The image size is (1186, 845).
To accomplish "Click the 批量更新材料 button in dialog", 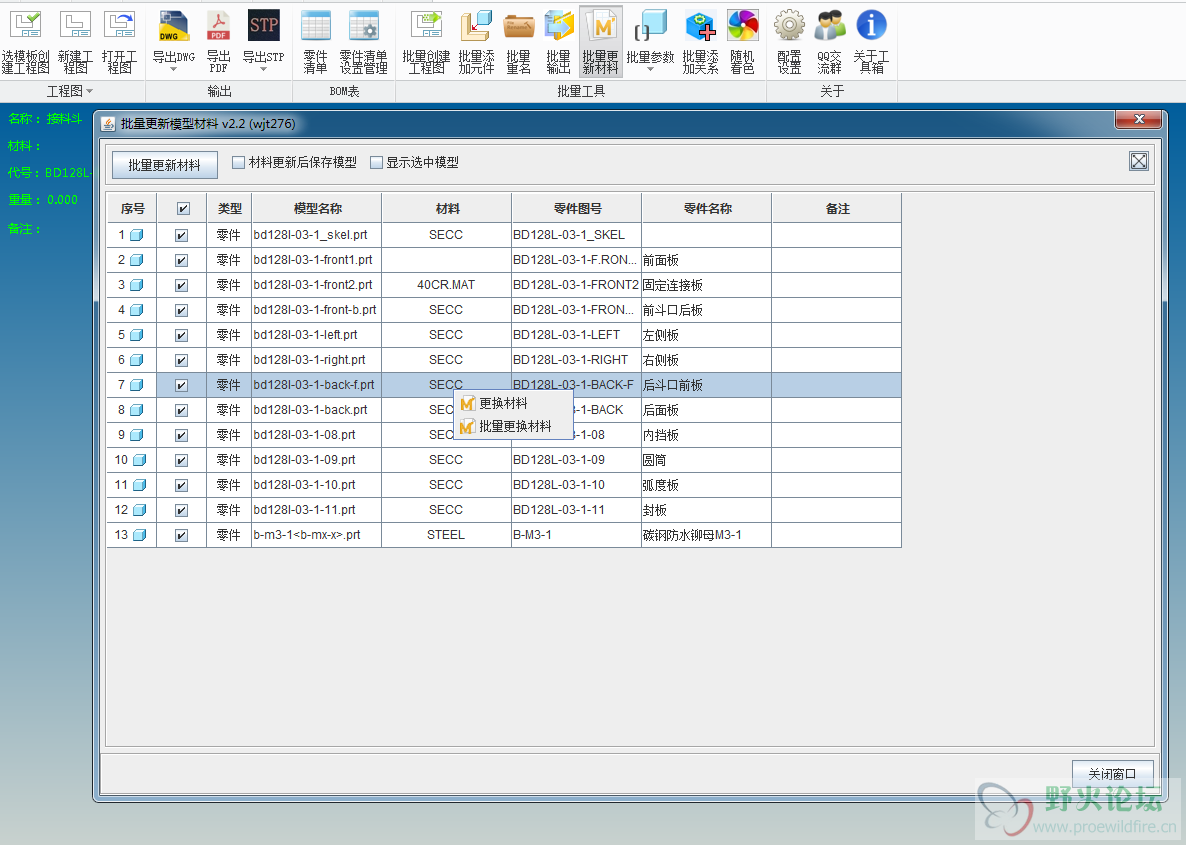I will (x=165, y=165).
